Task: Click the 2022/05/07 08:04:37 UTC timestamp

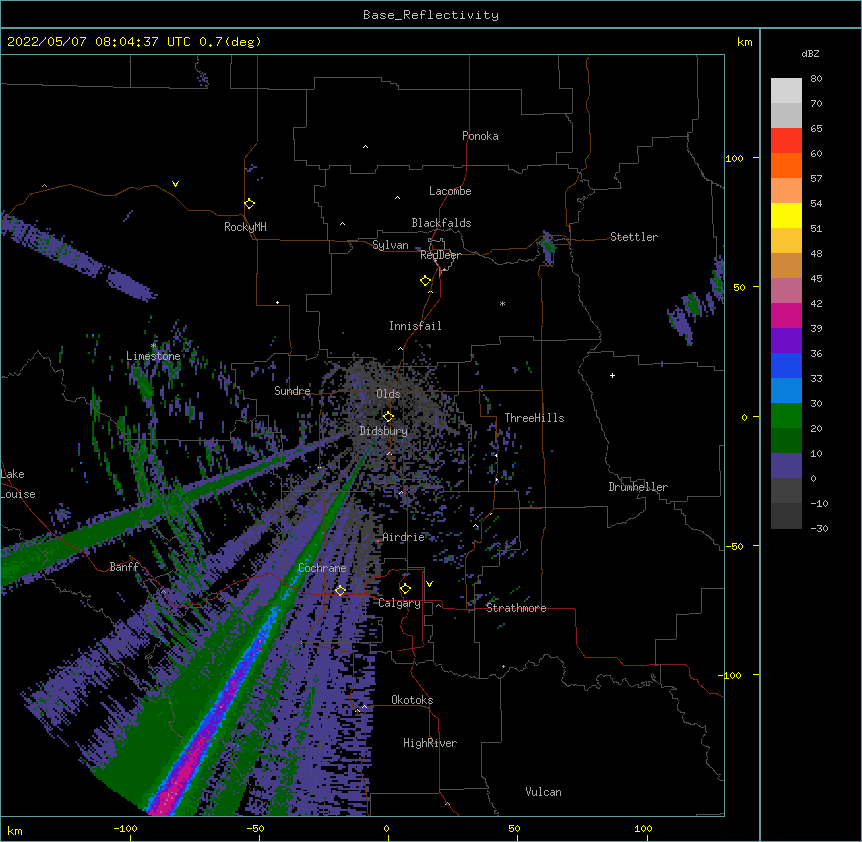Action: [99, 42]
